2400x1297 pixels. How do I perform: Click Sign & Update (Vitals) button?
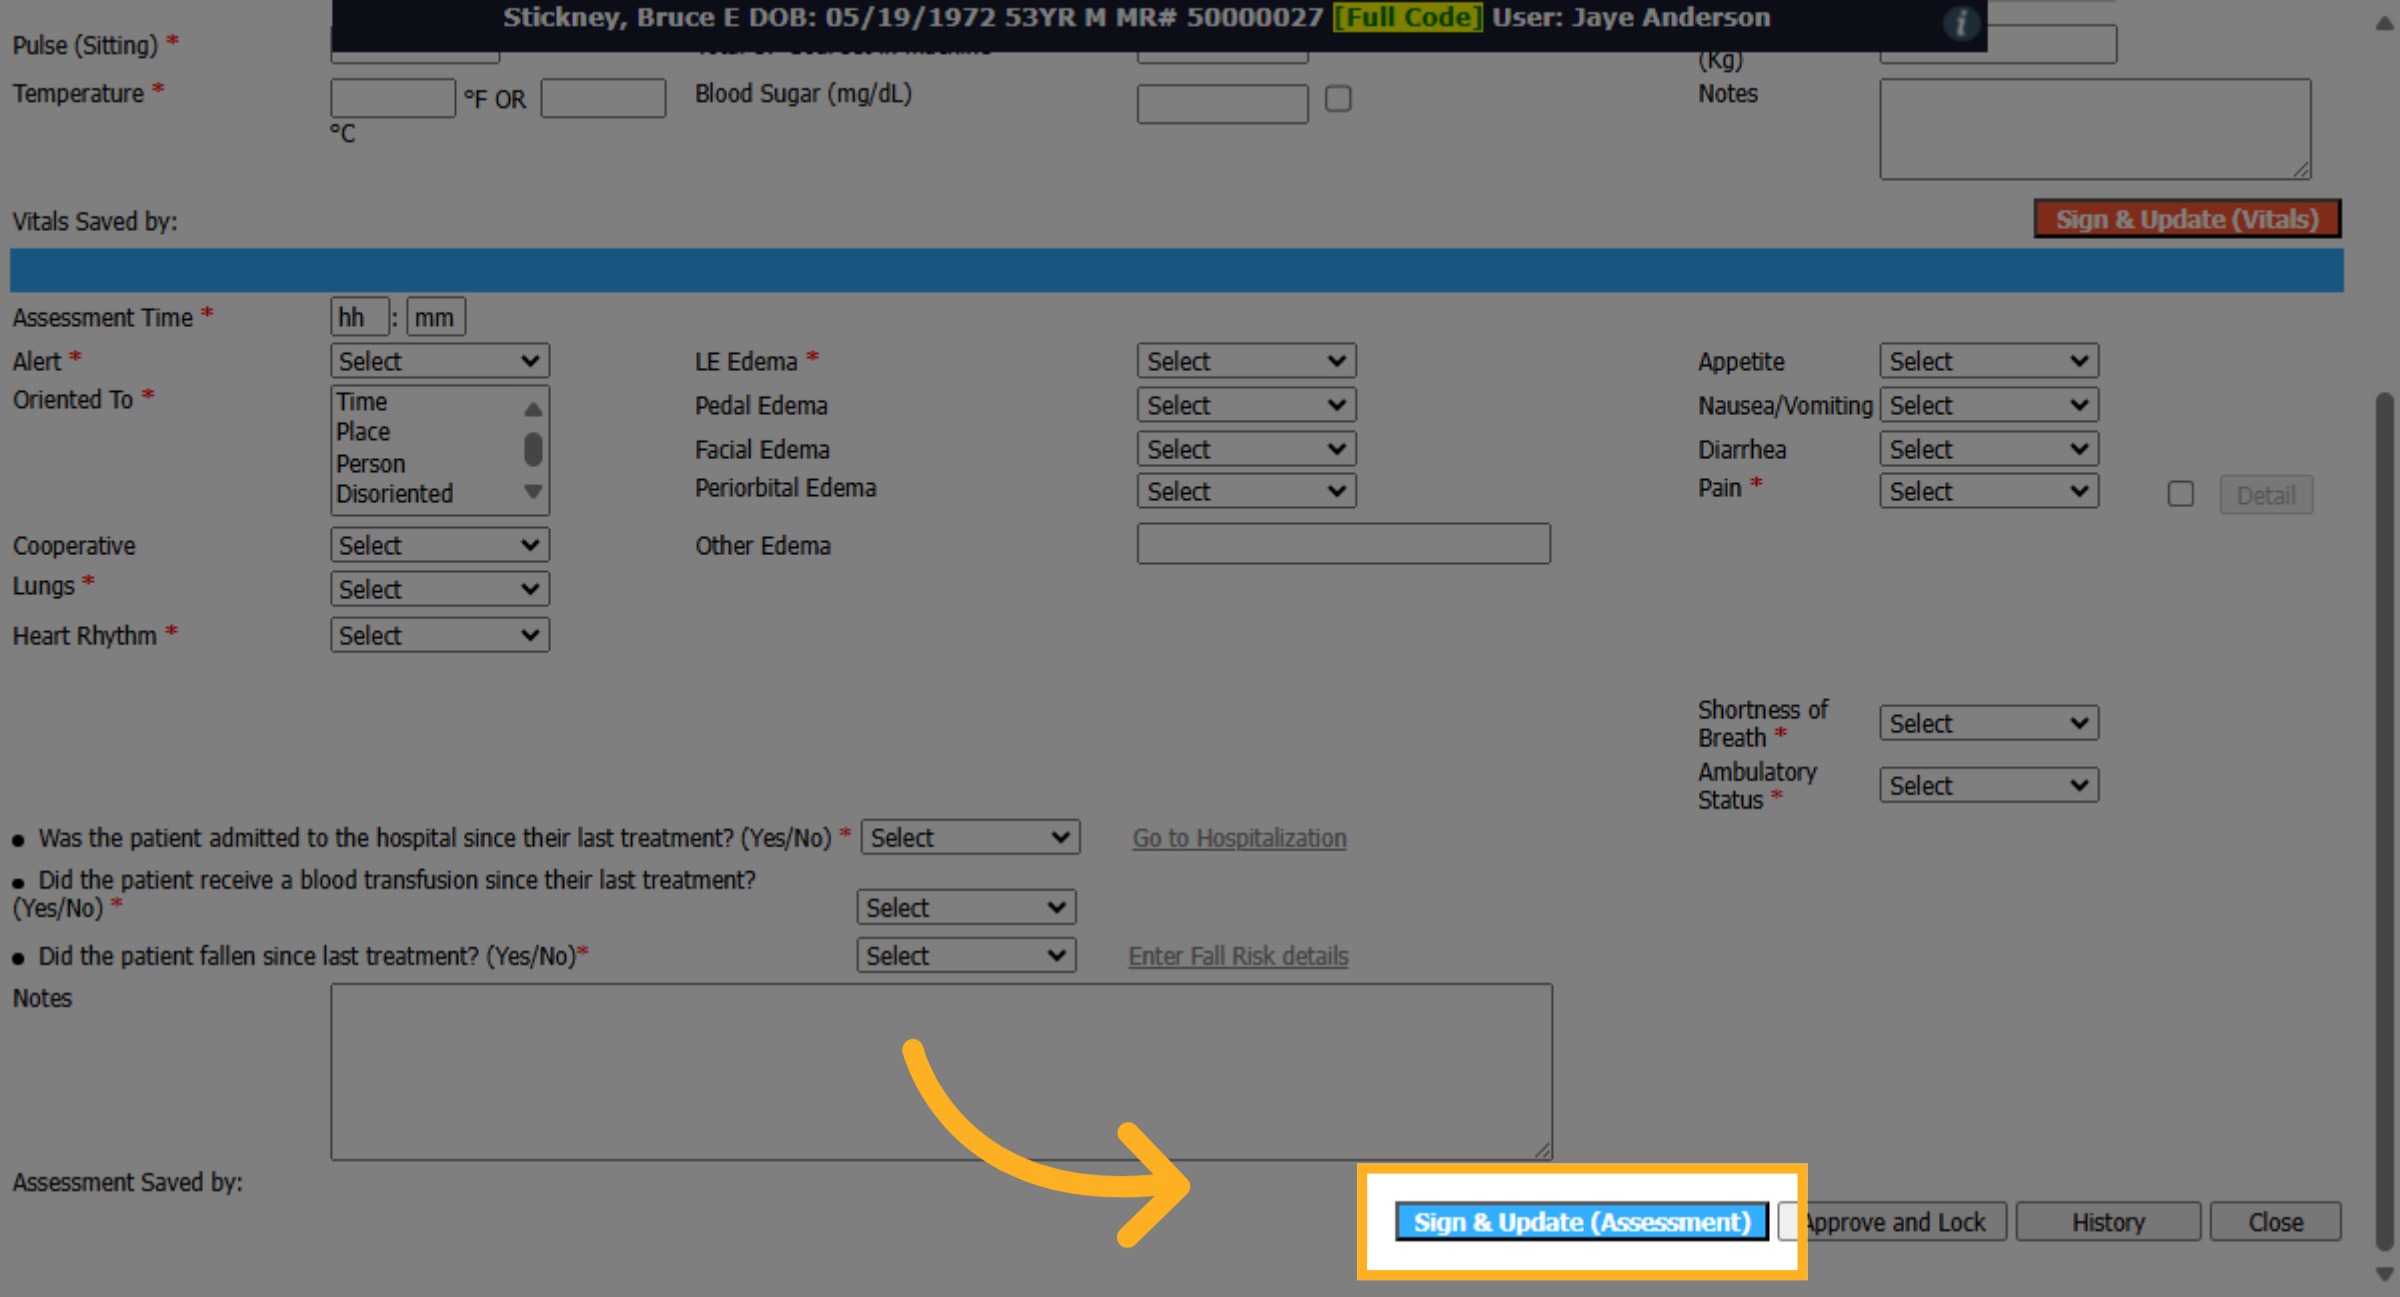2187,219
